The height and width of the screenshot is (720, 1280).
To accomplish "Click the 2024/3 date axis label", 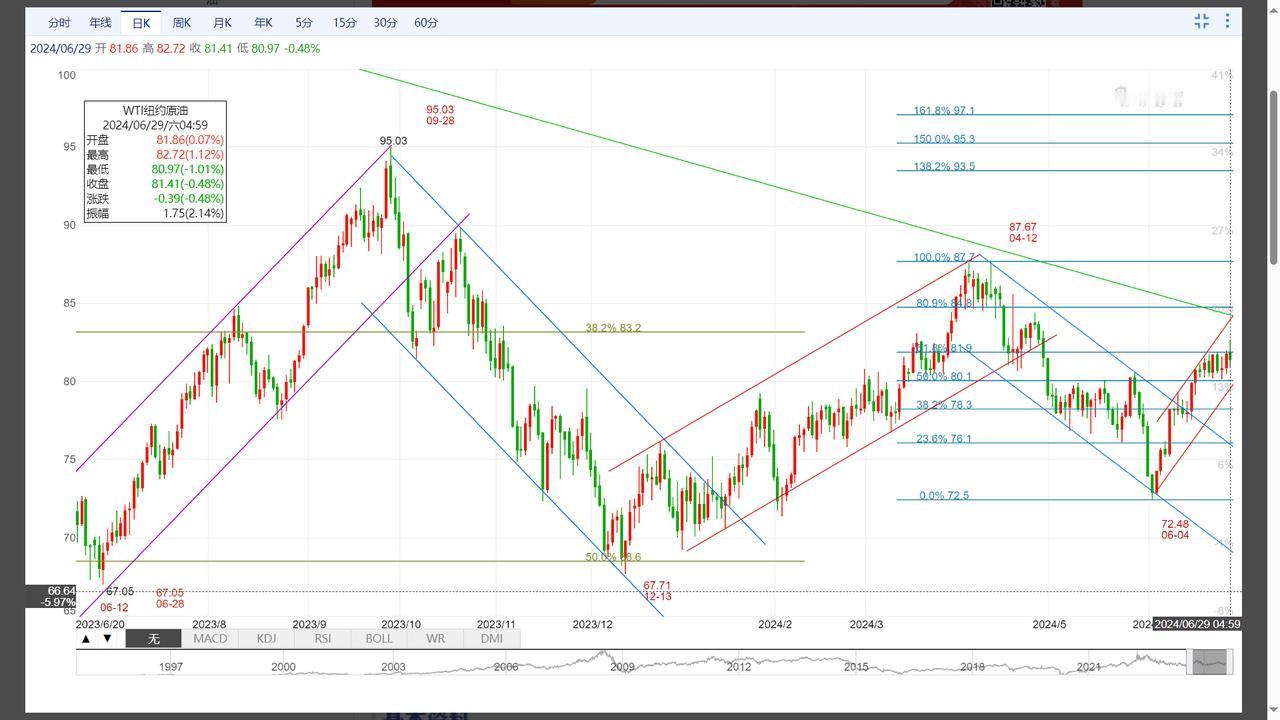I will (x=866, y=624).
